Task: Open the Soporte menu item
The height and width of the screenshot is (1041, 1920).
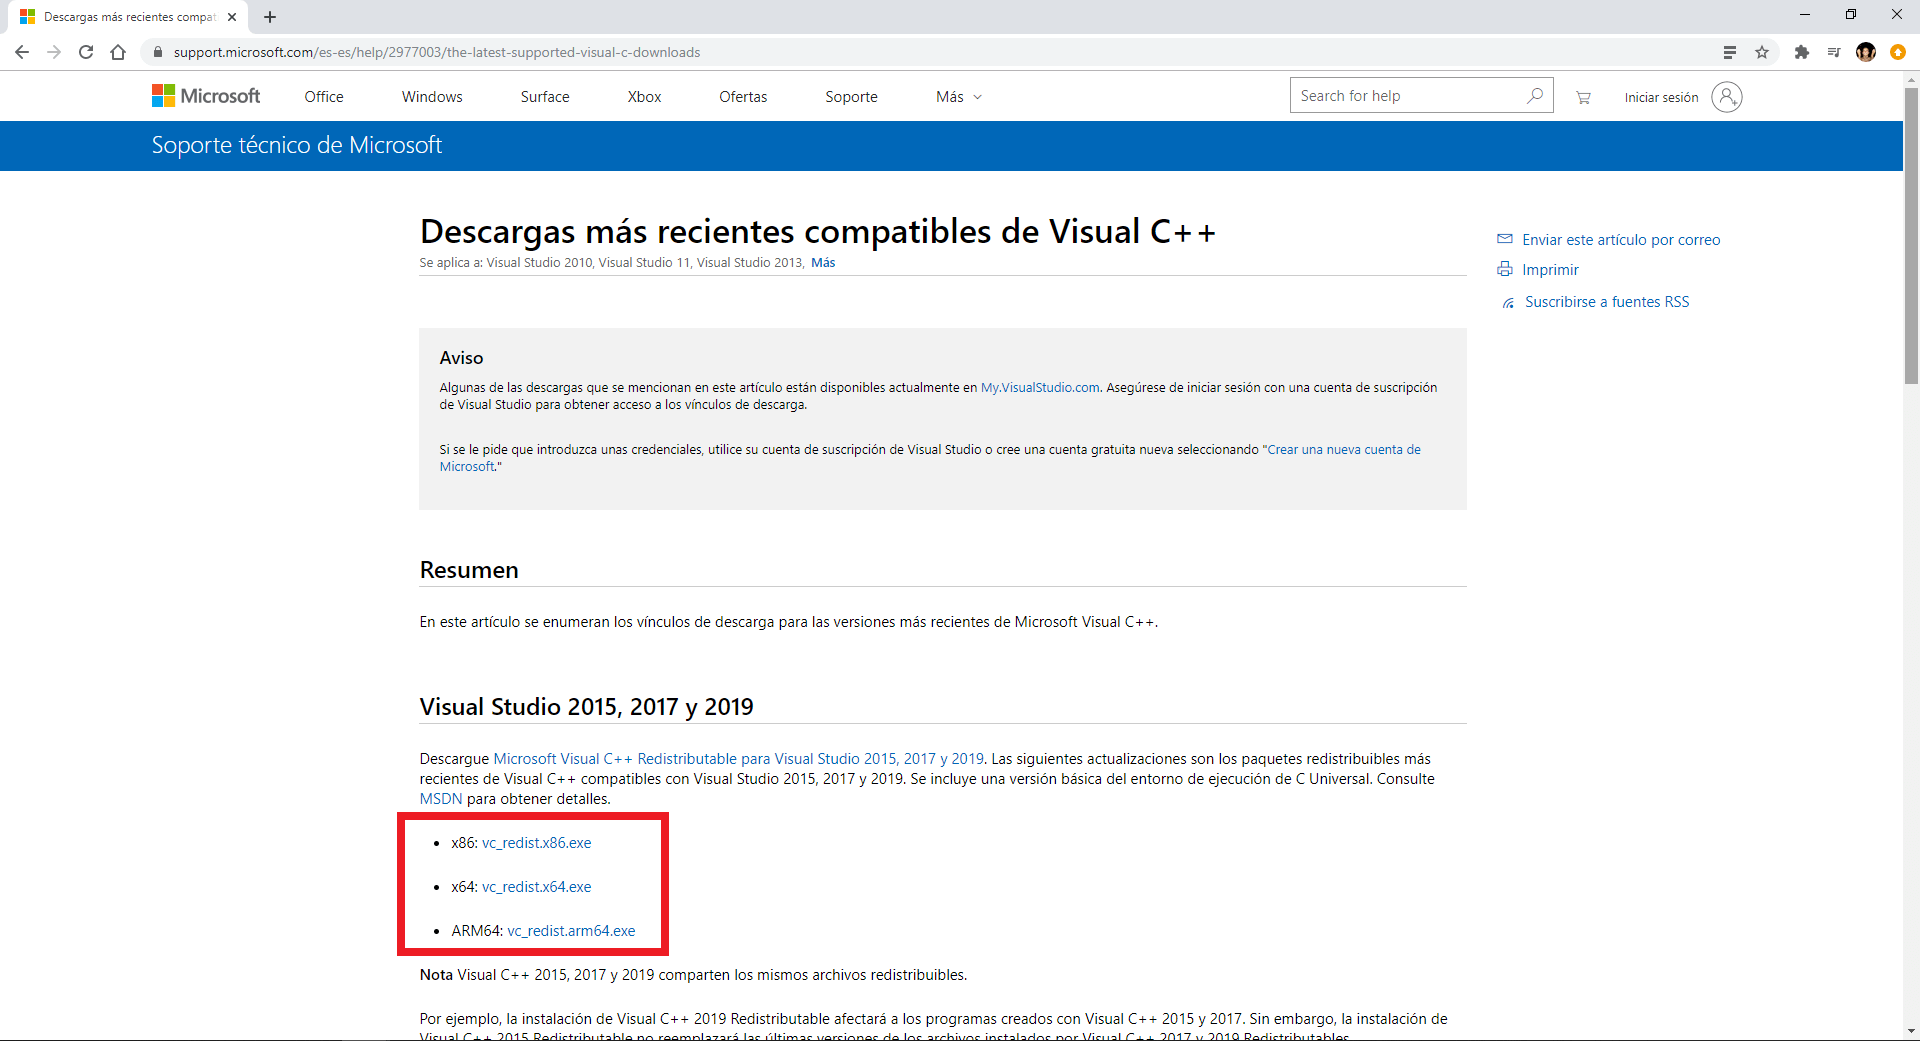Action: click(x=851, y=97)
